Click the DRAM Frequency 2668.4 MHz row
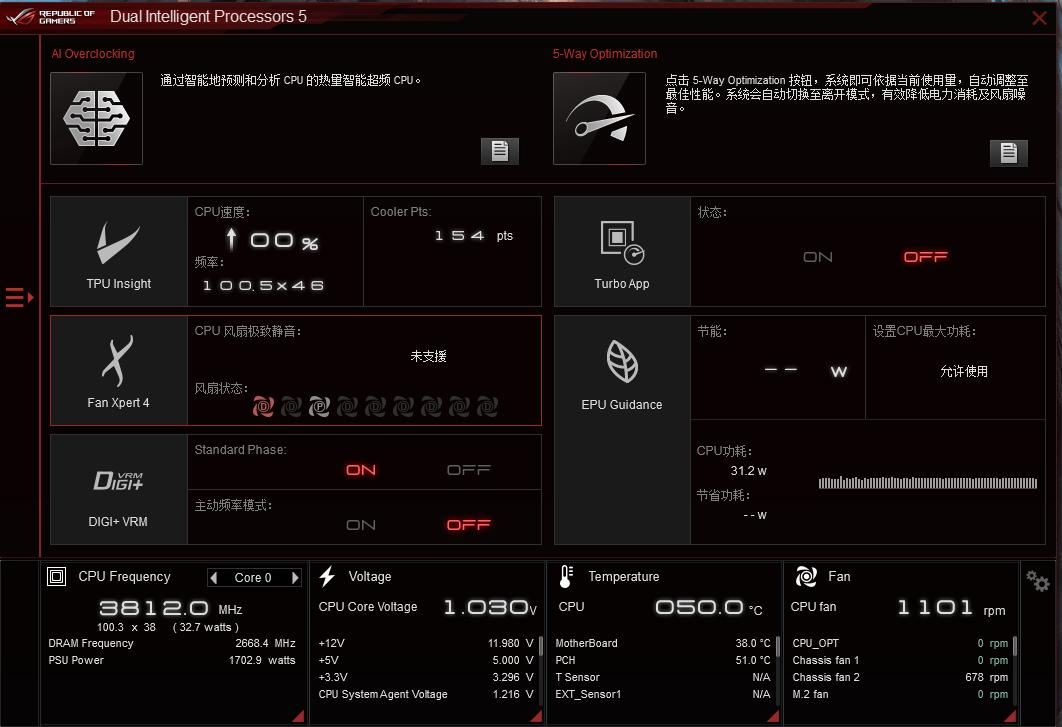This screenshot has height=727, width=1062. [x=172, y=643]
